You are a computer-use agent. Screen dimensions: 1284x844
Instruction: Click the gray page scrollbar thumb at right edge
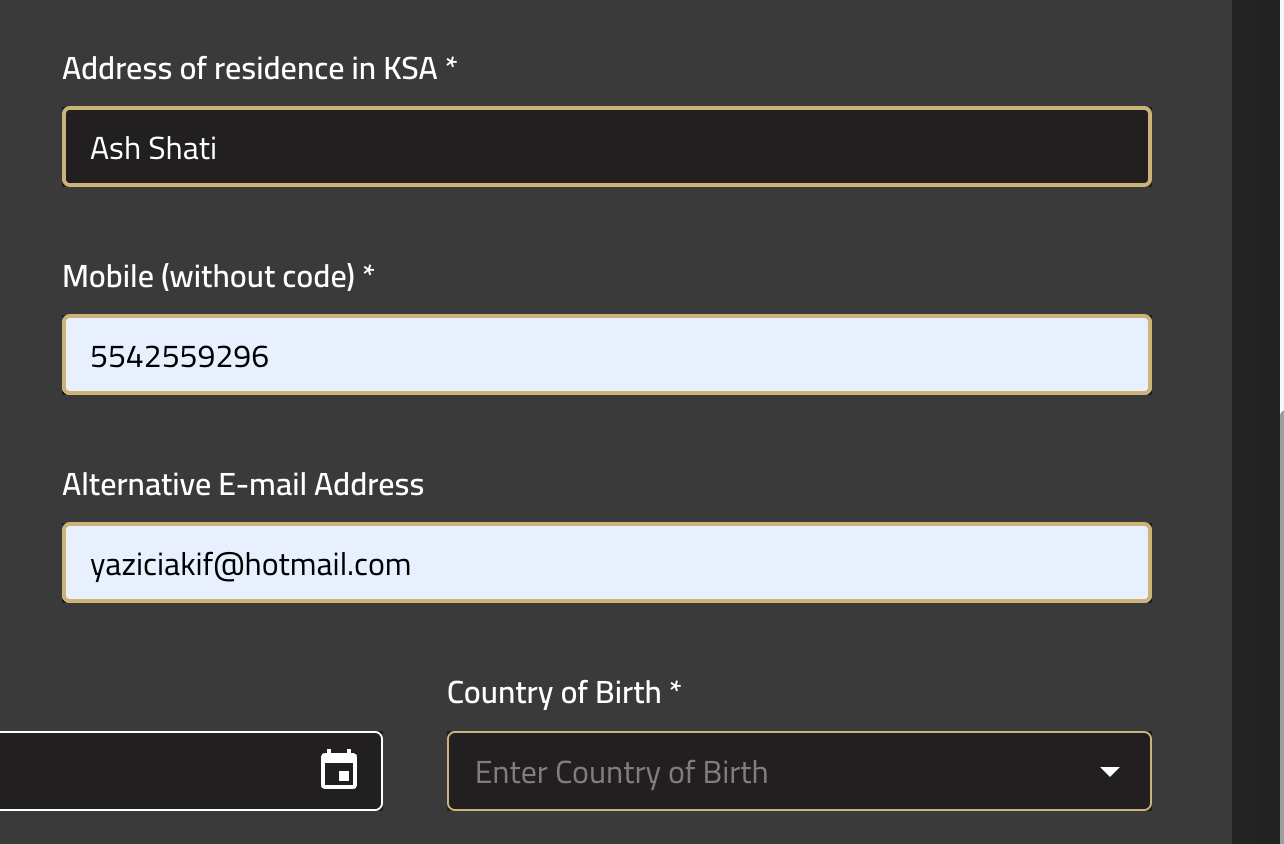tap(1281, 626)
